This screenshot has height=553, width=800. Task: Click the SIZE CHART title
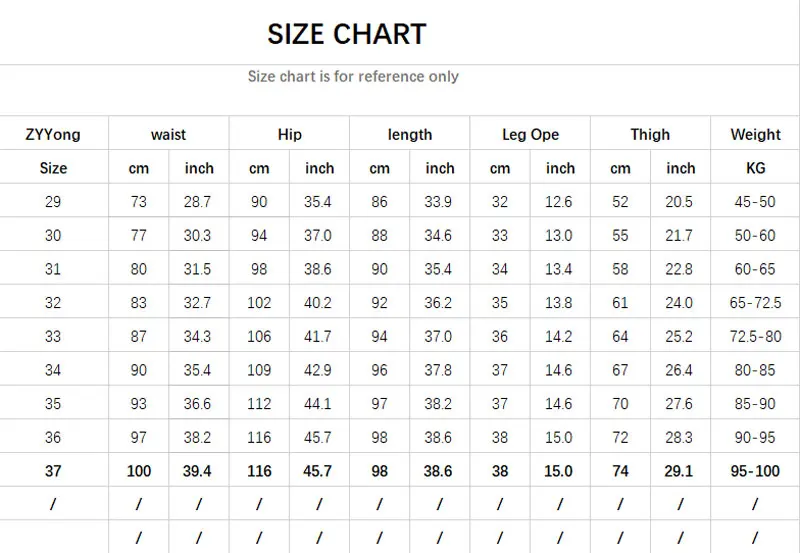click(346, 34)
